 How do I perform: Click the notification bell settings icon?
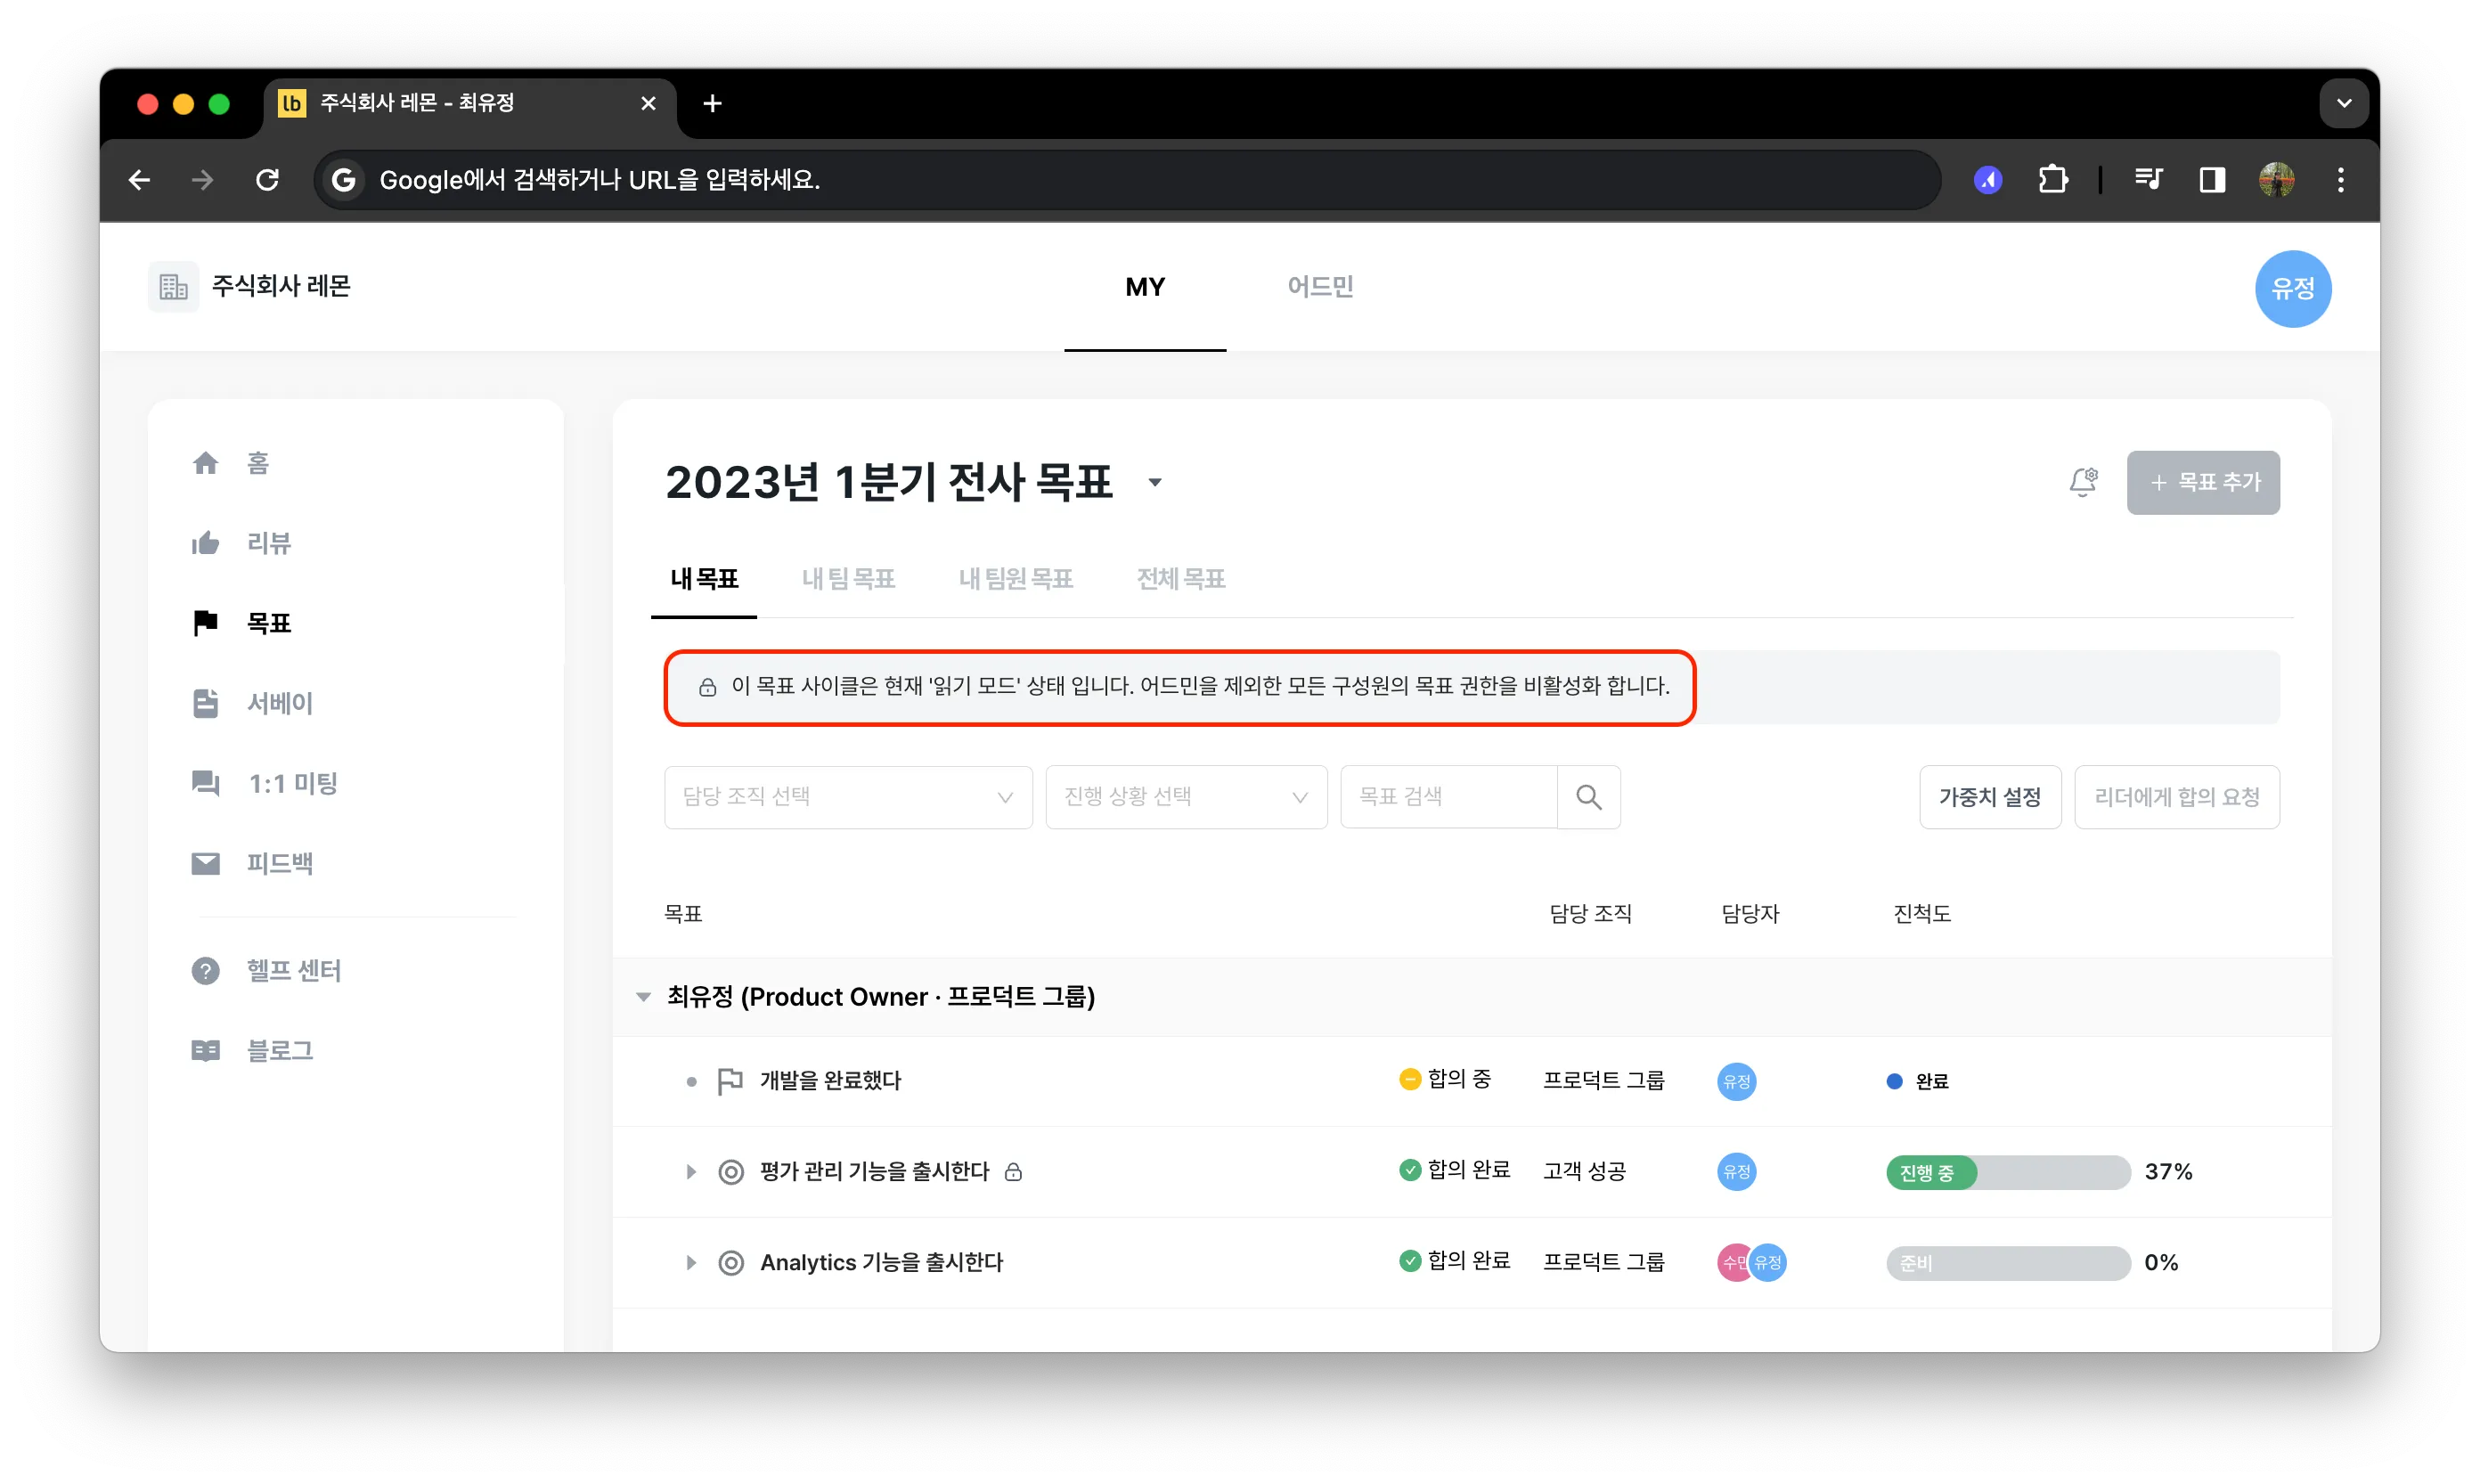(x=2084, y=482)
